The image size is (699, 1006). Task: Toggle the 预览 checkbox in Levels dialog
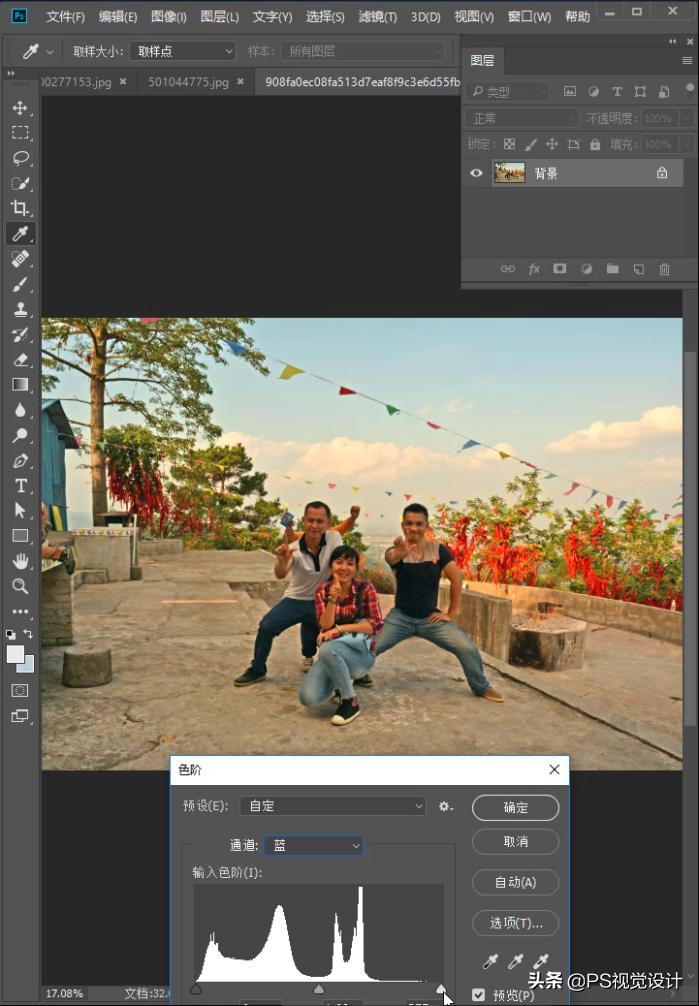478,995
